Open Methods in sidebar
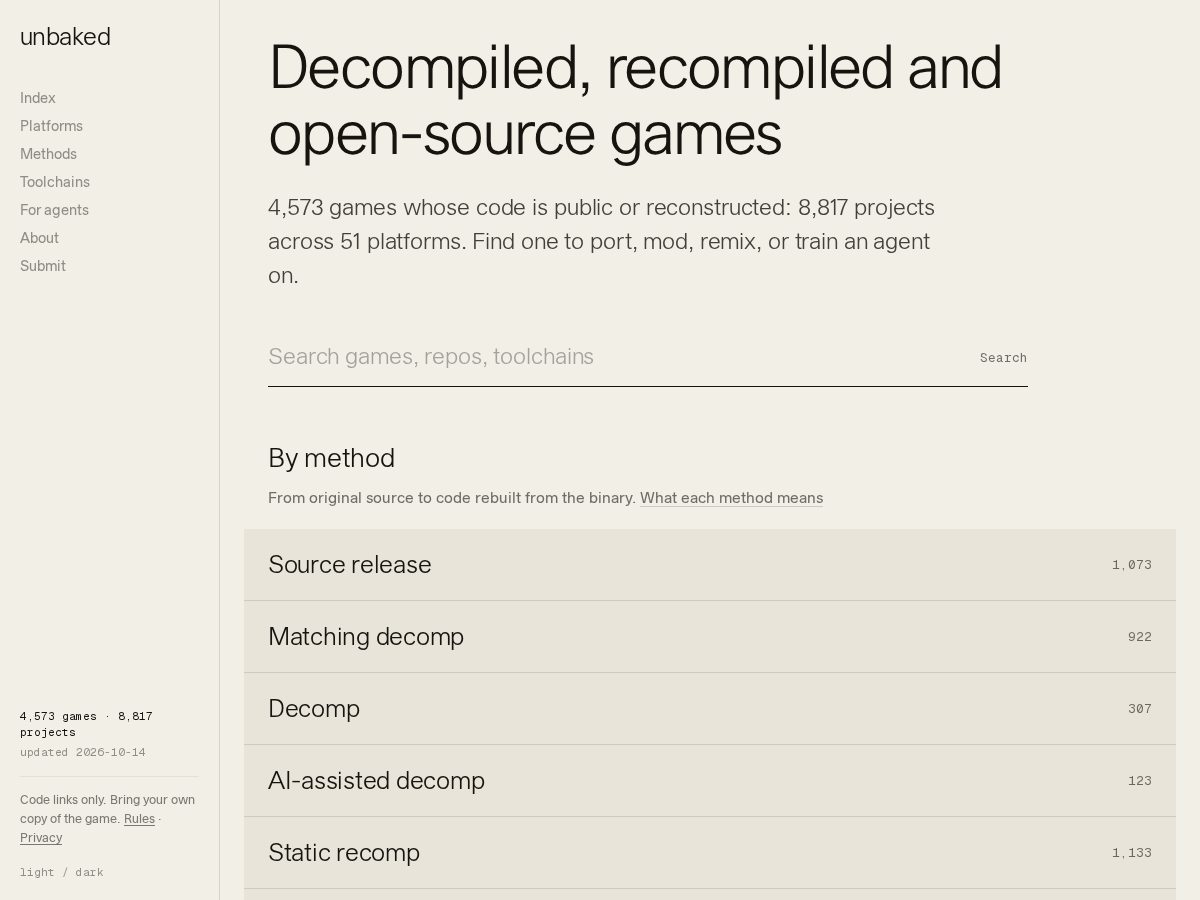The image size is (1200, 900). coord(48,154)
